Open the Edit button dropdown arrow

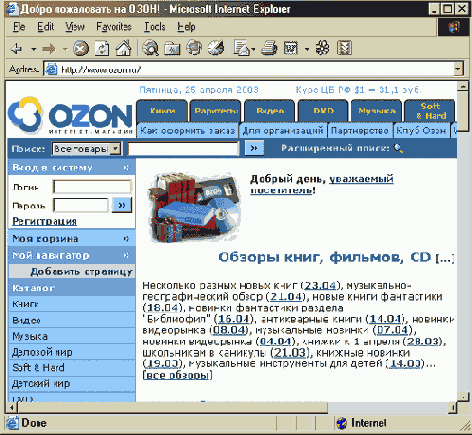[307, 49]
